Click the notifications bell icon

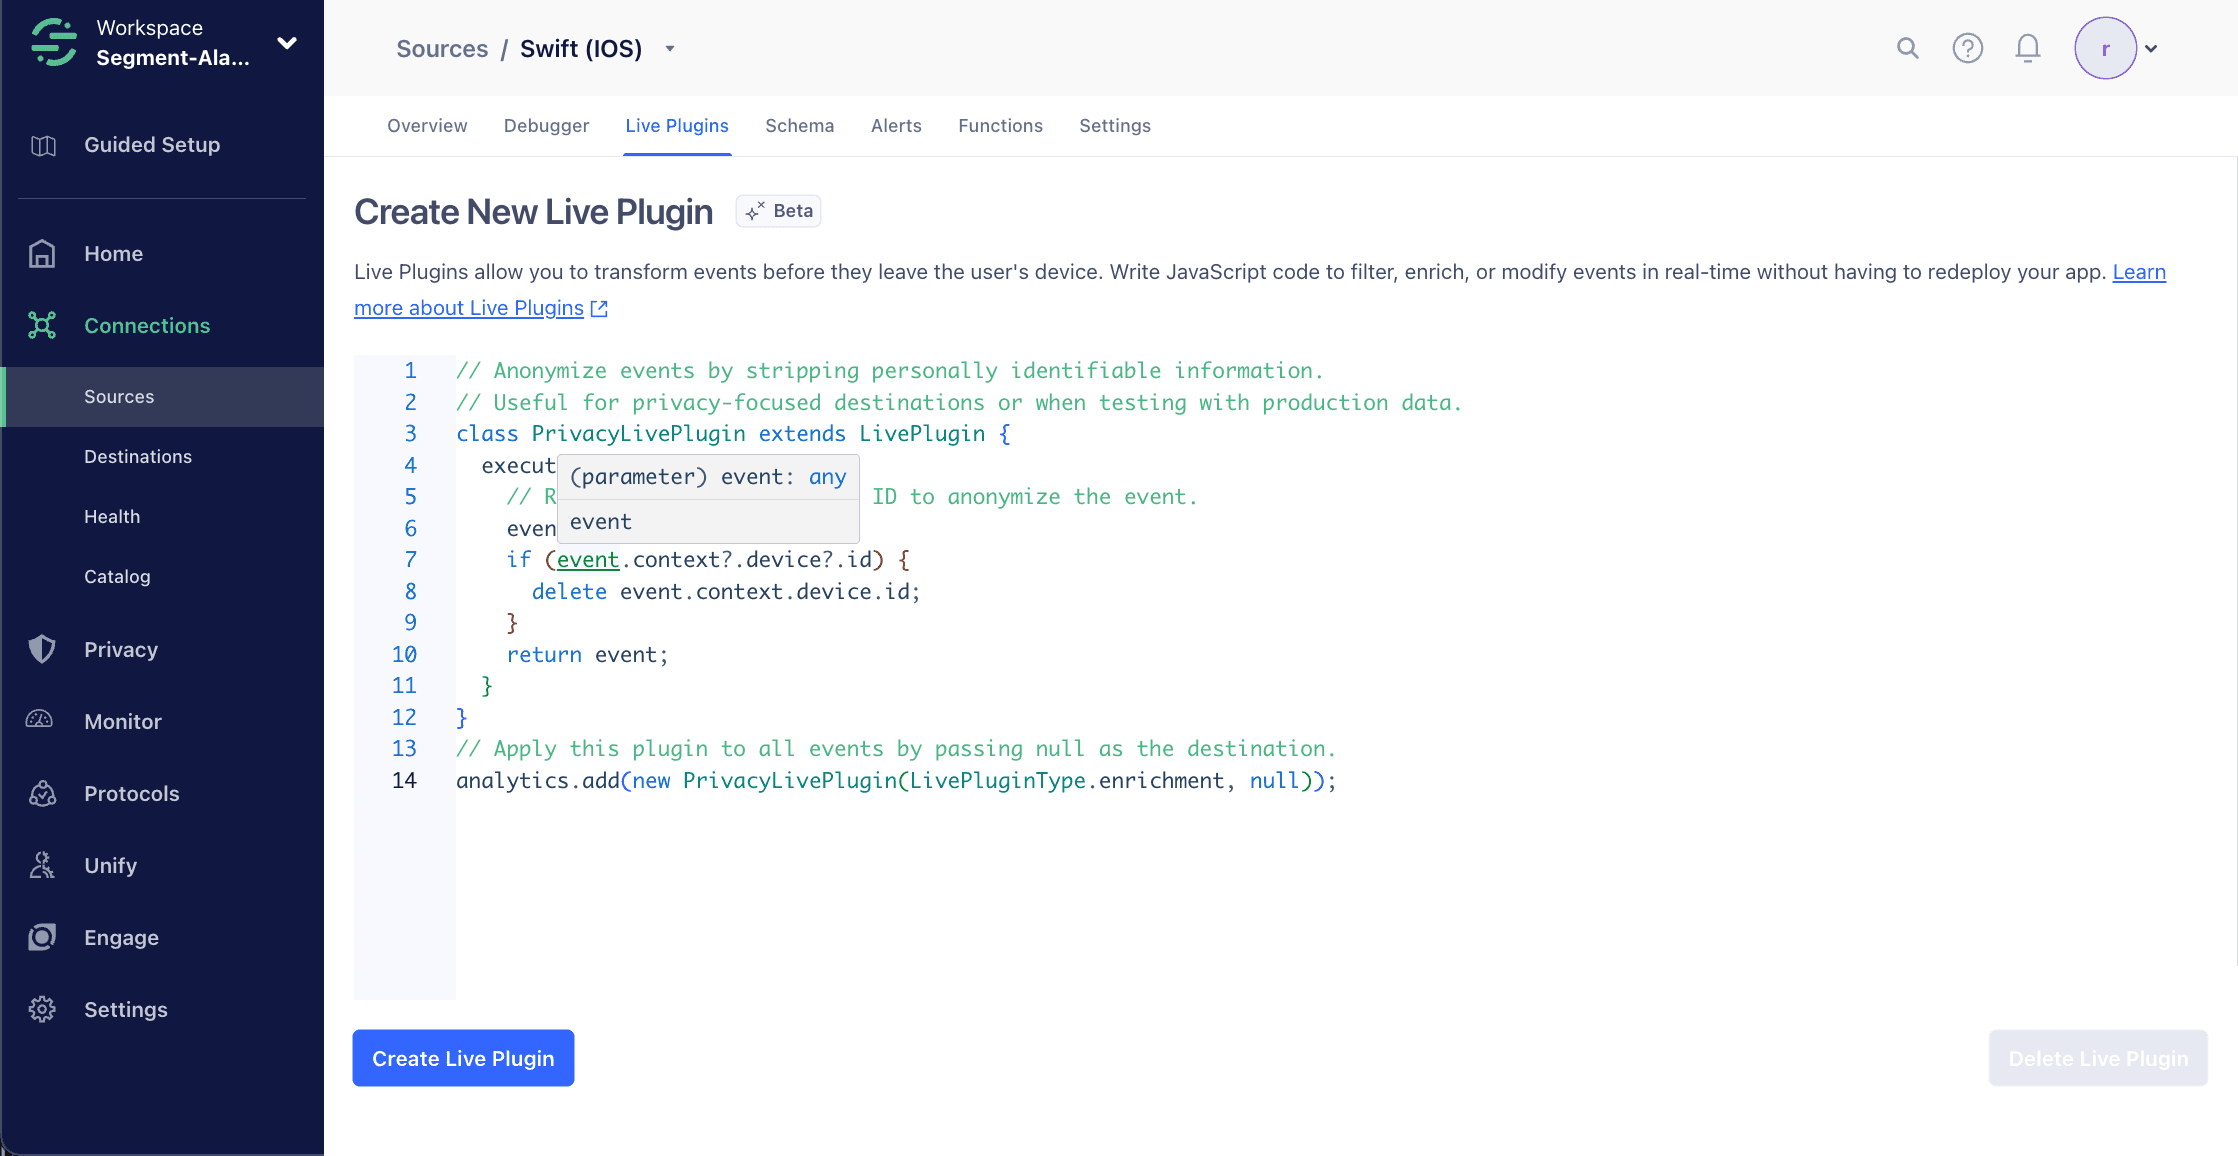point(2027,47)
